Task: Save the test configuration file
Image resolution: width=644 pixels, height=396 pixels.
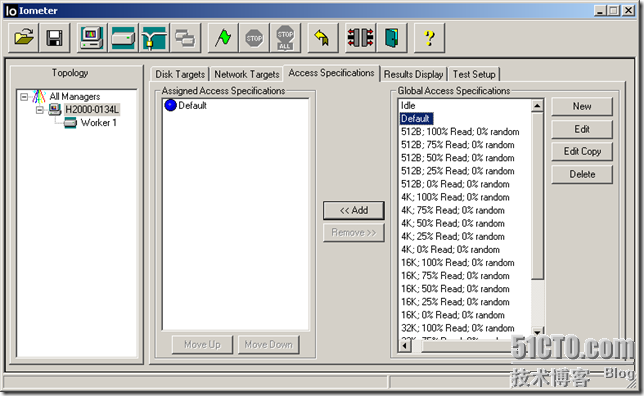Action: [x=55, y=38]
